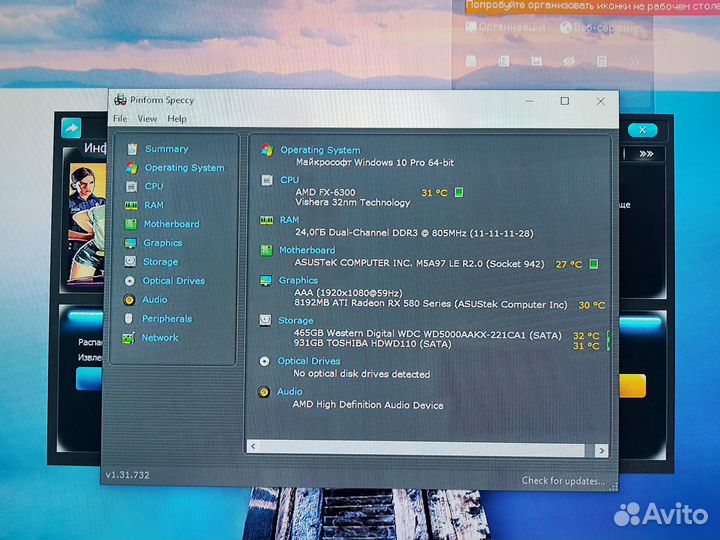Click CPU icon beside CPU heading in summary
This screenshot has width=720, height=540.
(267, 180)
